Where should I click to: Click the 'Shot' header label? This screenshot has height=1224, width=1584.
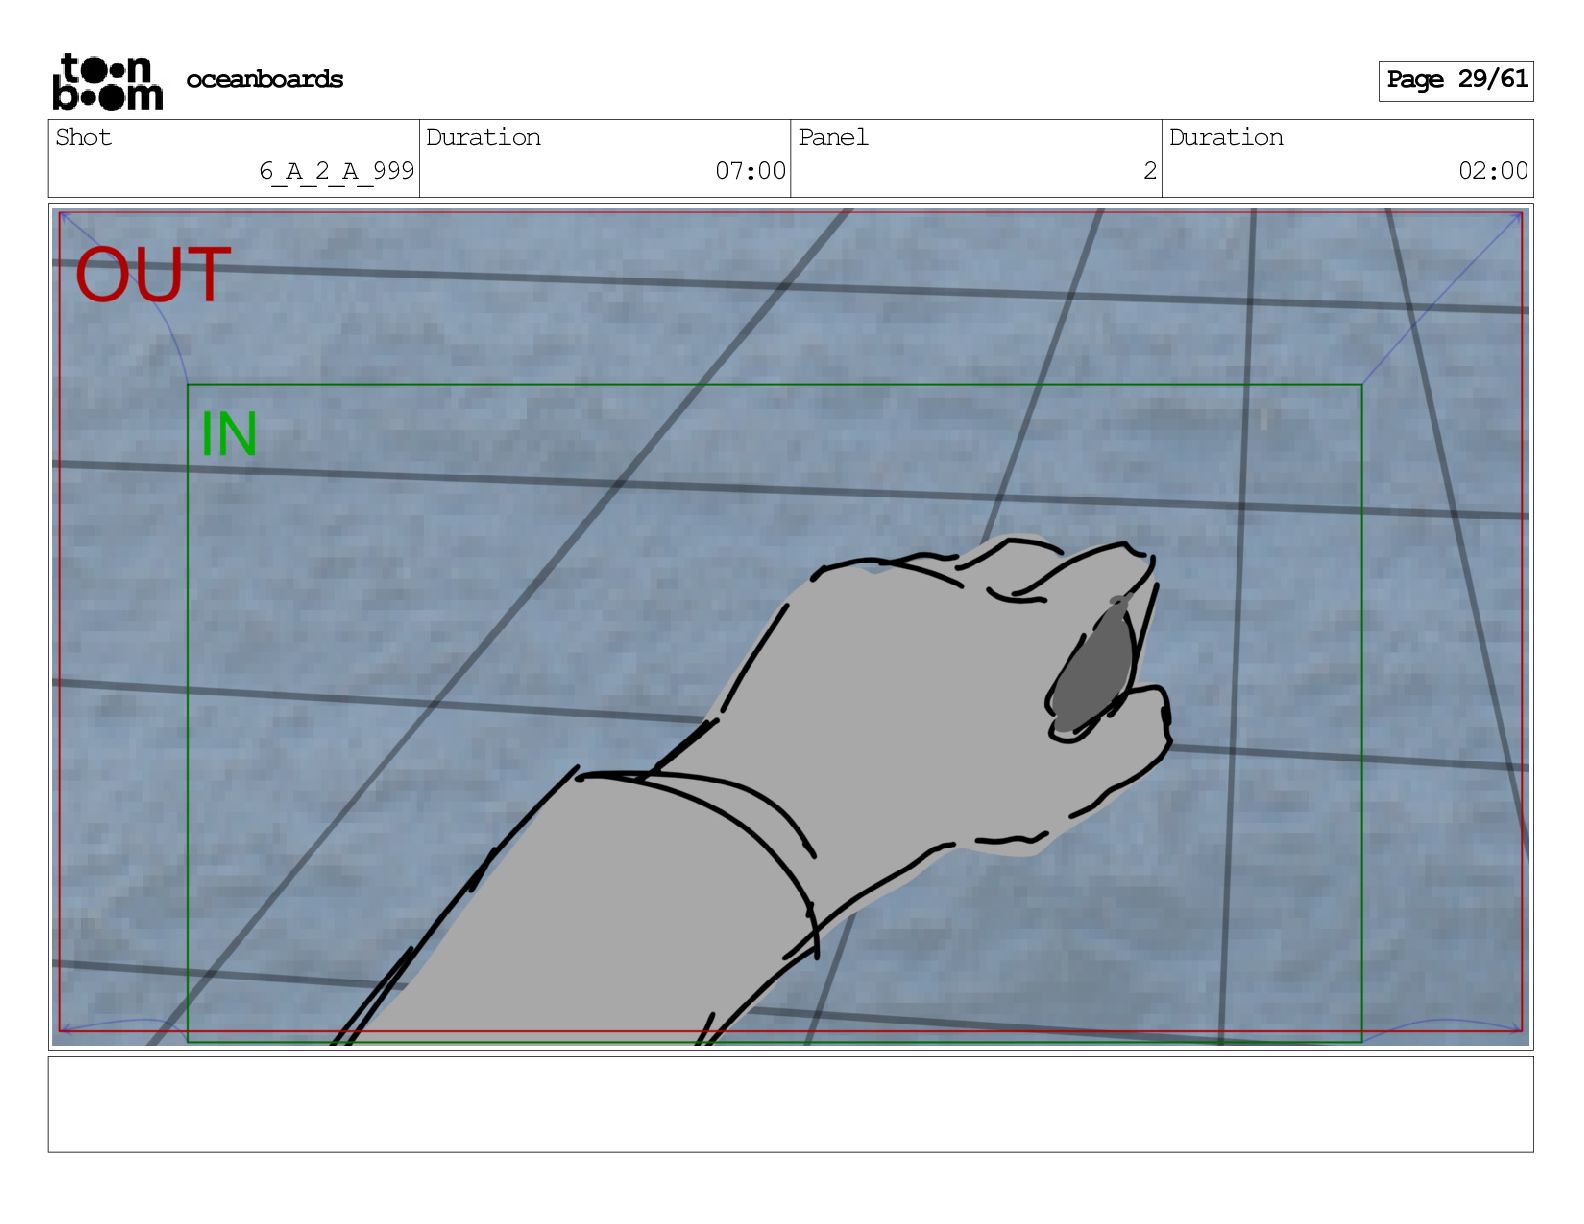(x=84, y=137)
